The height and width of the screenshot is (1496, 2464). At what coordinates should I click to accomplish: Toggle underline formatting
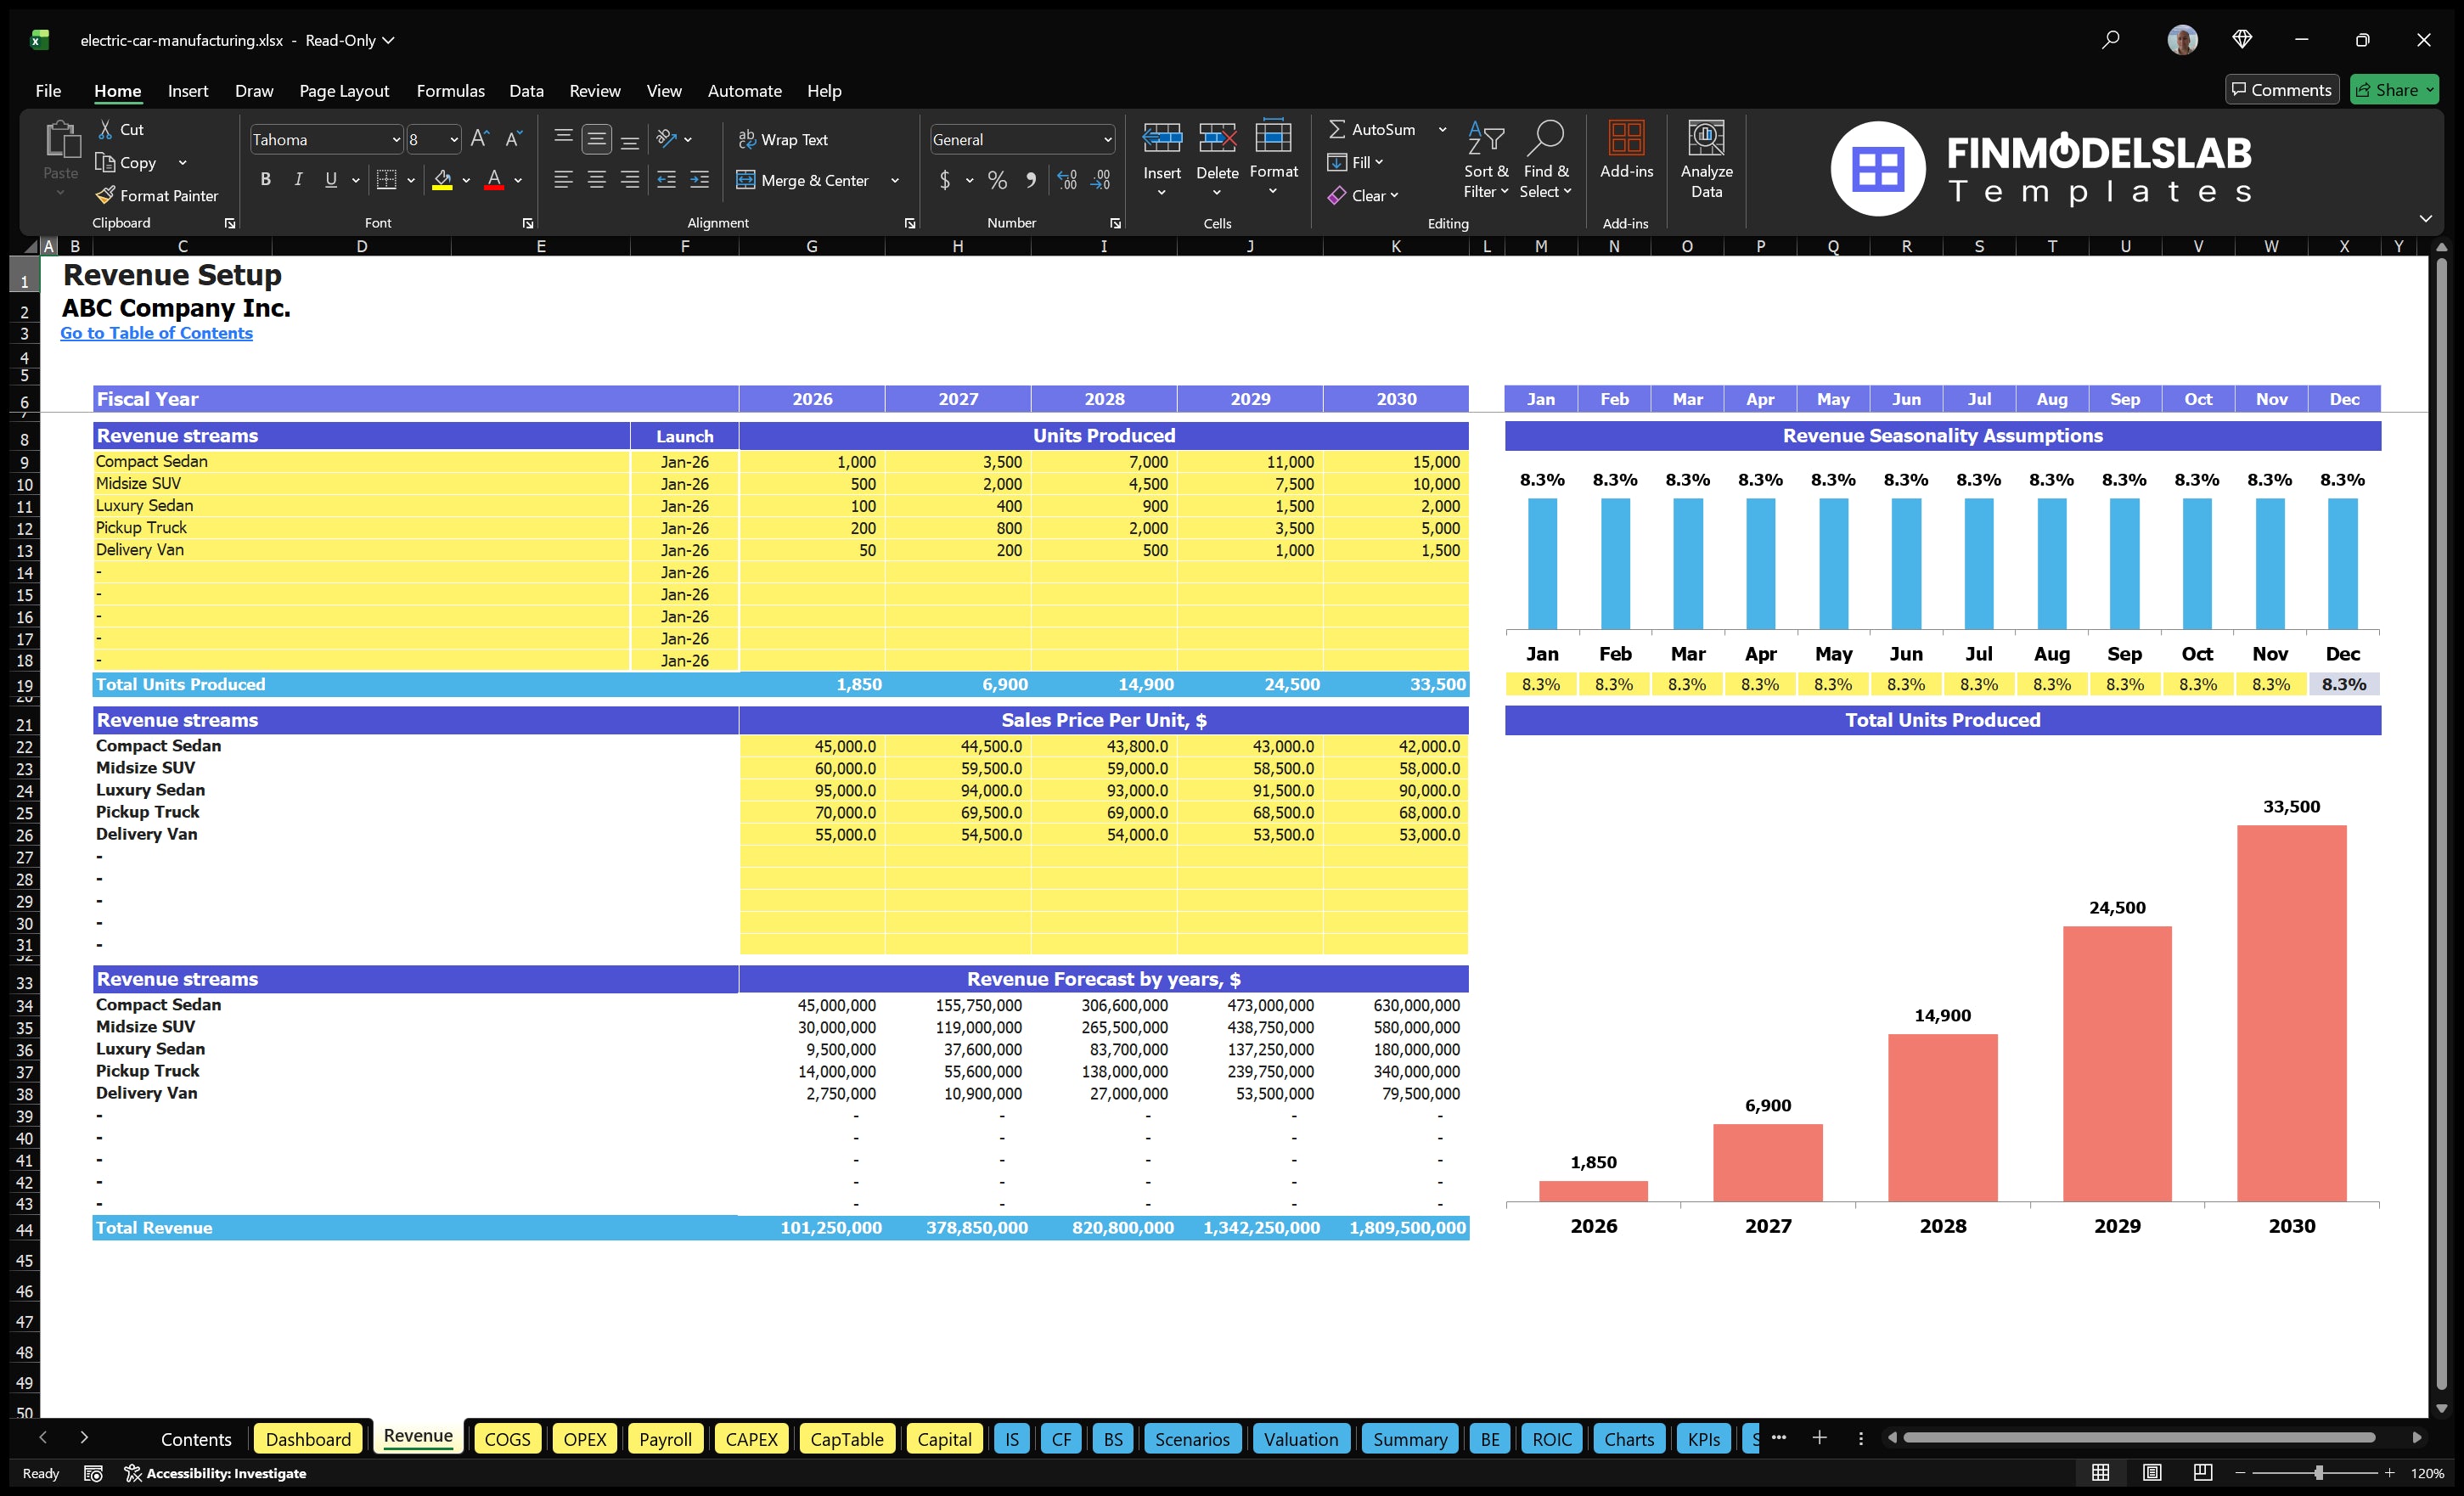pos(330,179)
